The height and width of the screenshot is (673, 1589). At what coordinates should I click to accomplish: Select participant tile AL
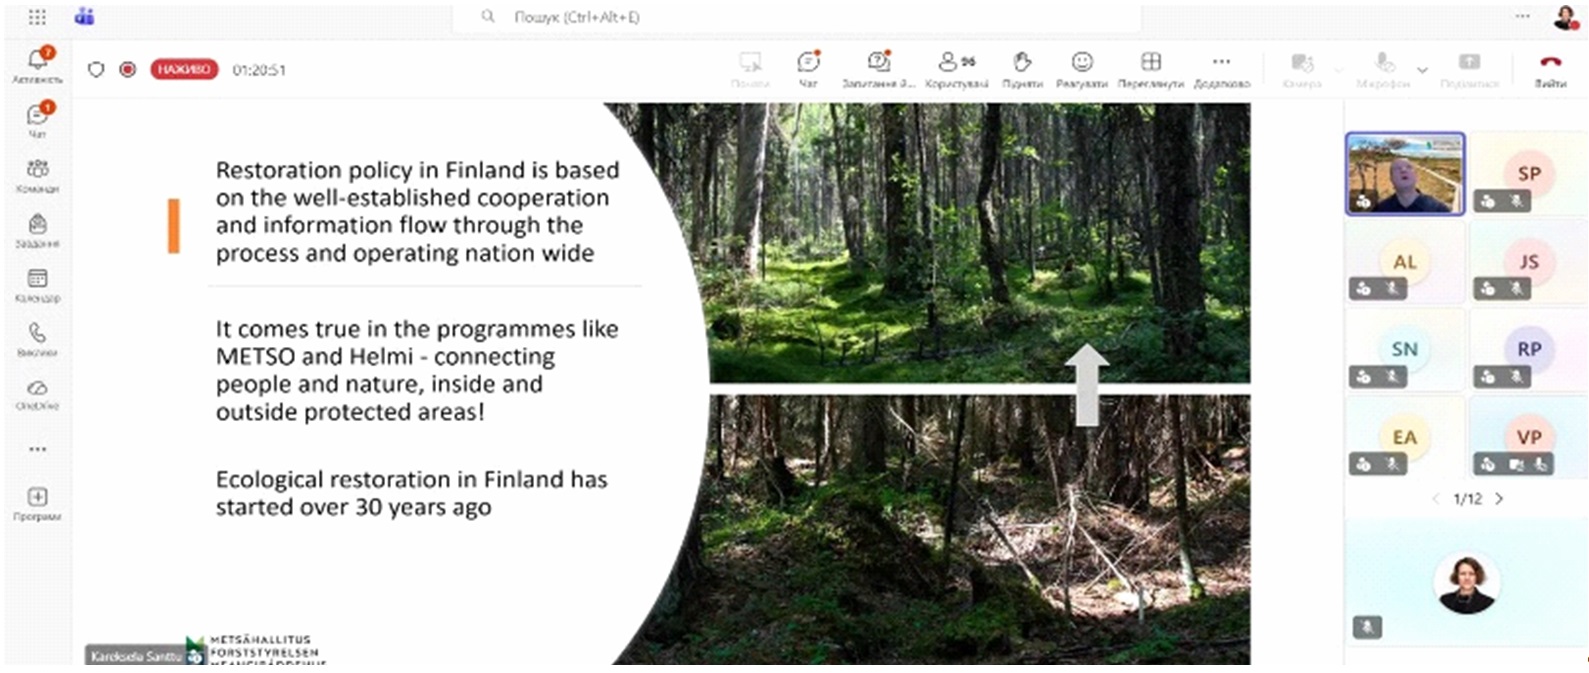pos(1405,262)
